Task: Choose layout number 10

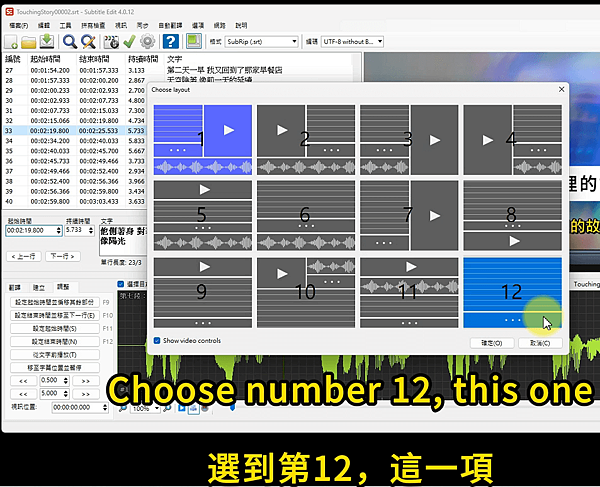Action: tap(306, 292)
